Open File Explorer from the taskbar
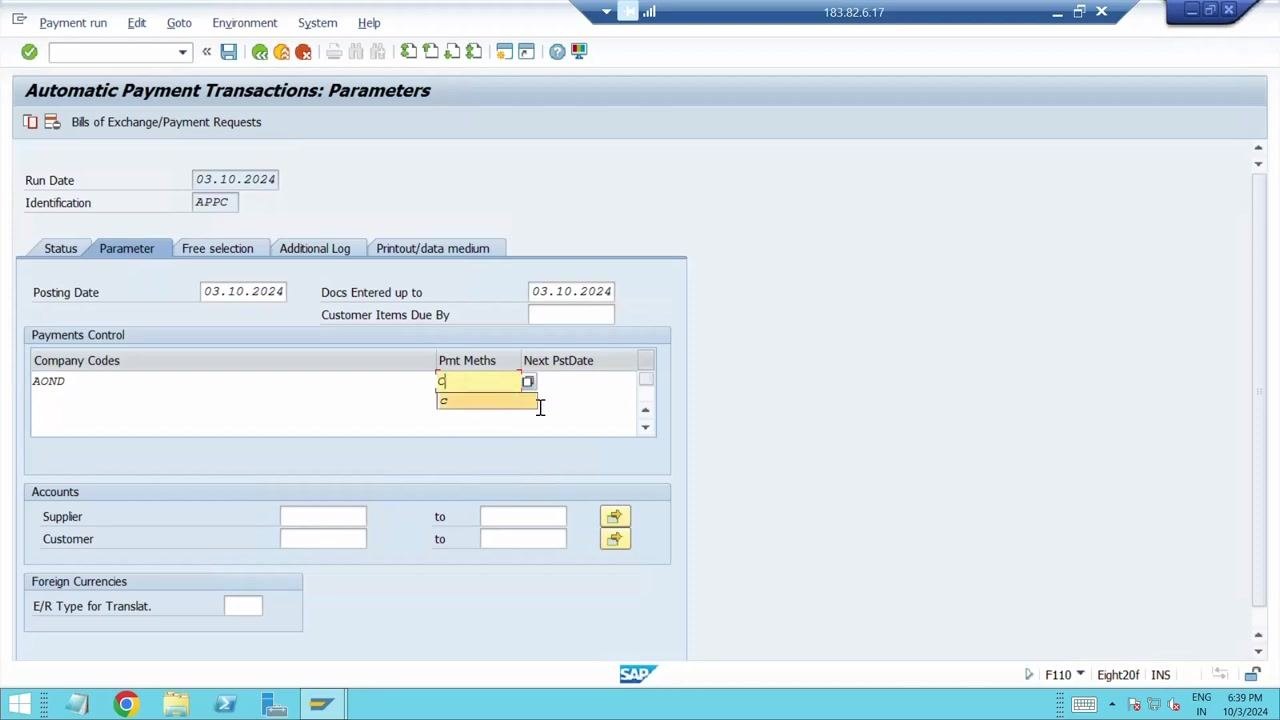Image resolution: width=1280 pixels, height=720 pixels. coord(176,705)
